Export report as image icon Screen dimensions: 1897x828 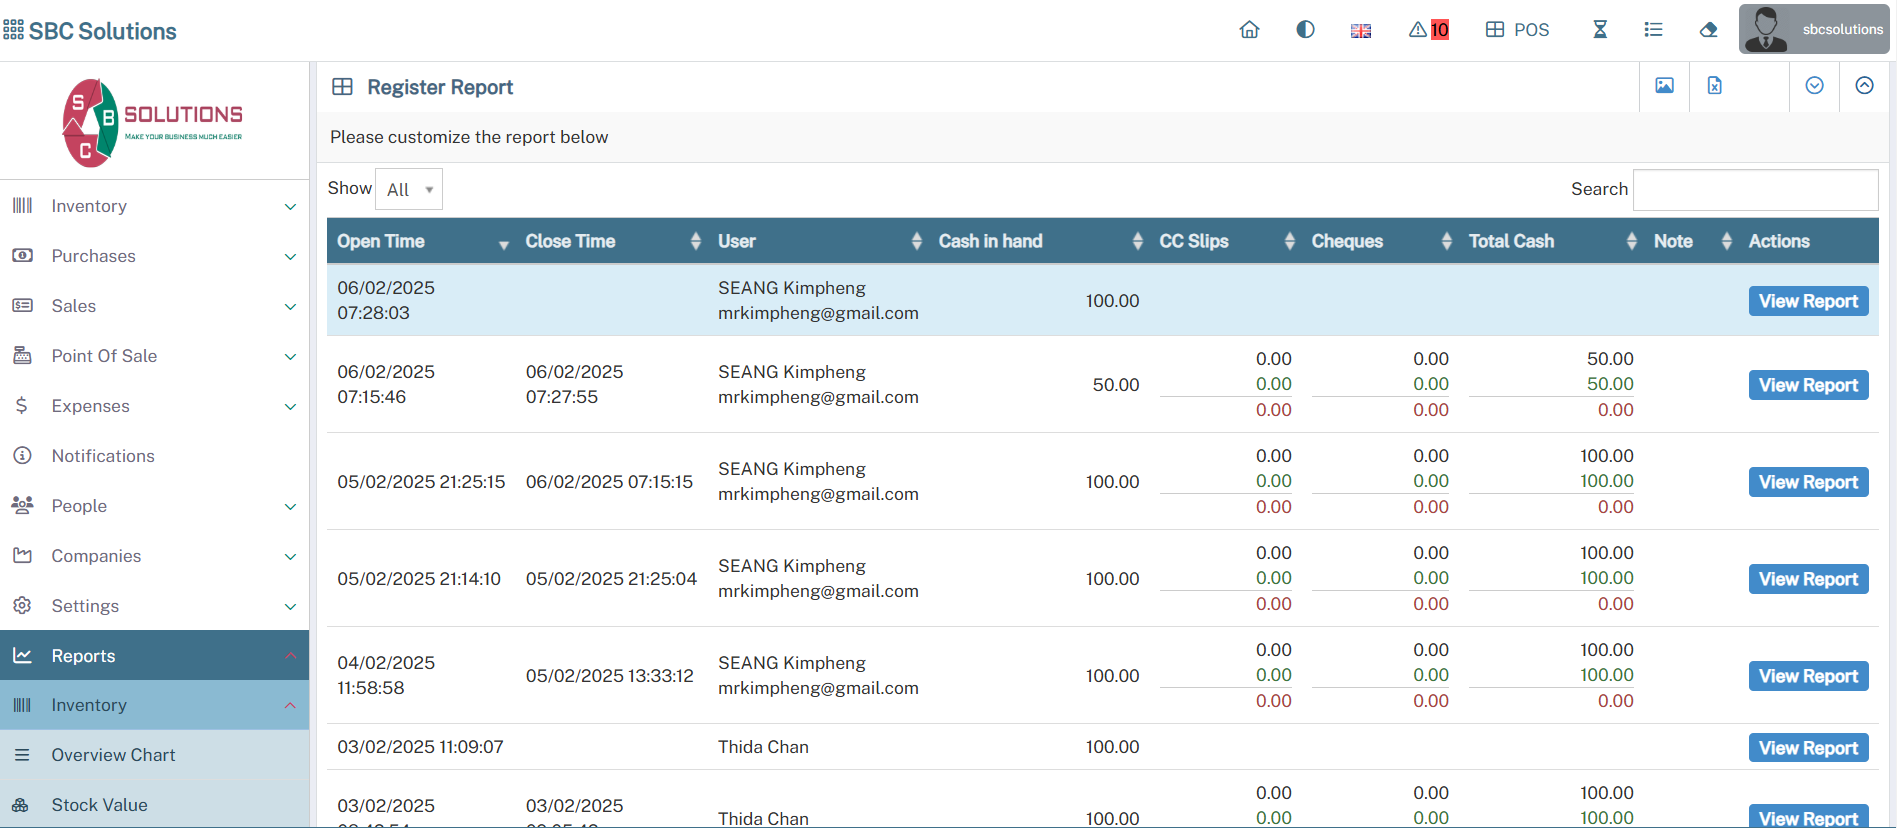point(1664,86)
